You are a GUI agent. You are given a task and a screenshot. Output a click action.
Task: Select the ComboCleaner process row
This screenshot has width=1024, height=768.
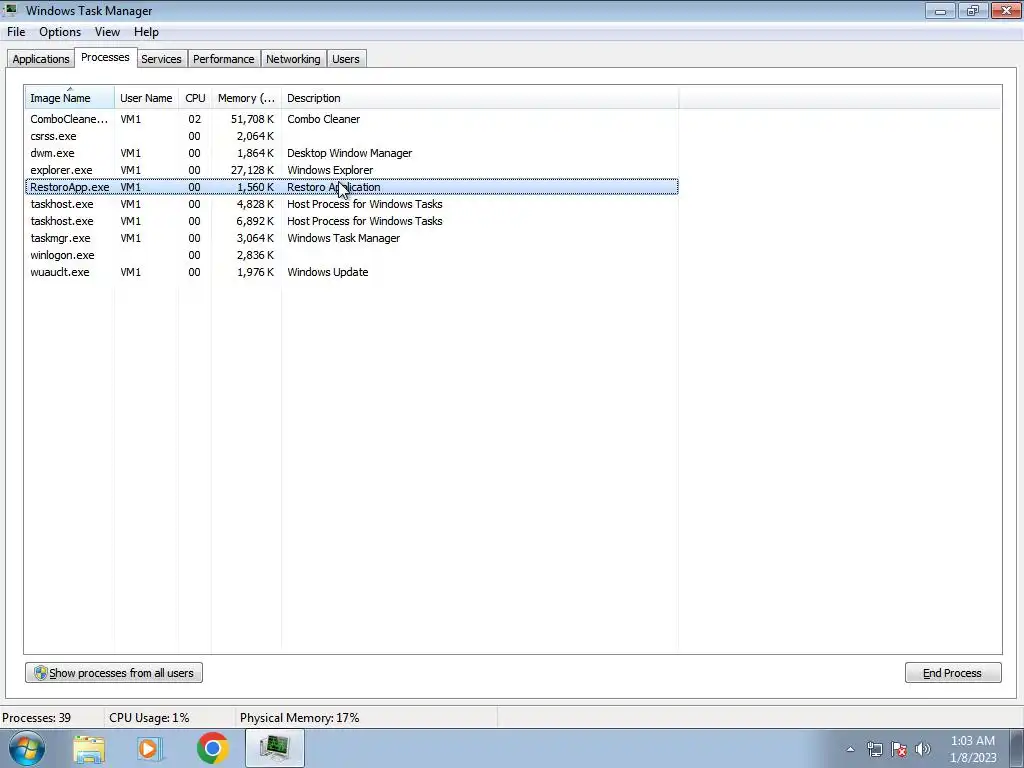352,119
